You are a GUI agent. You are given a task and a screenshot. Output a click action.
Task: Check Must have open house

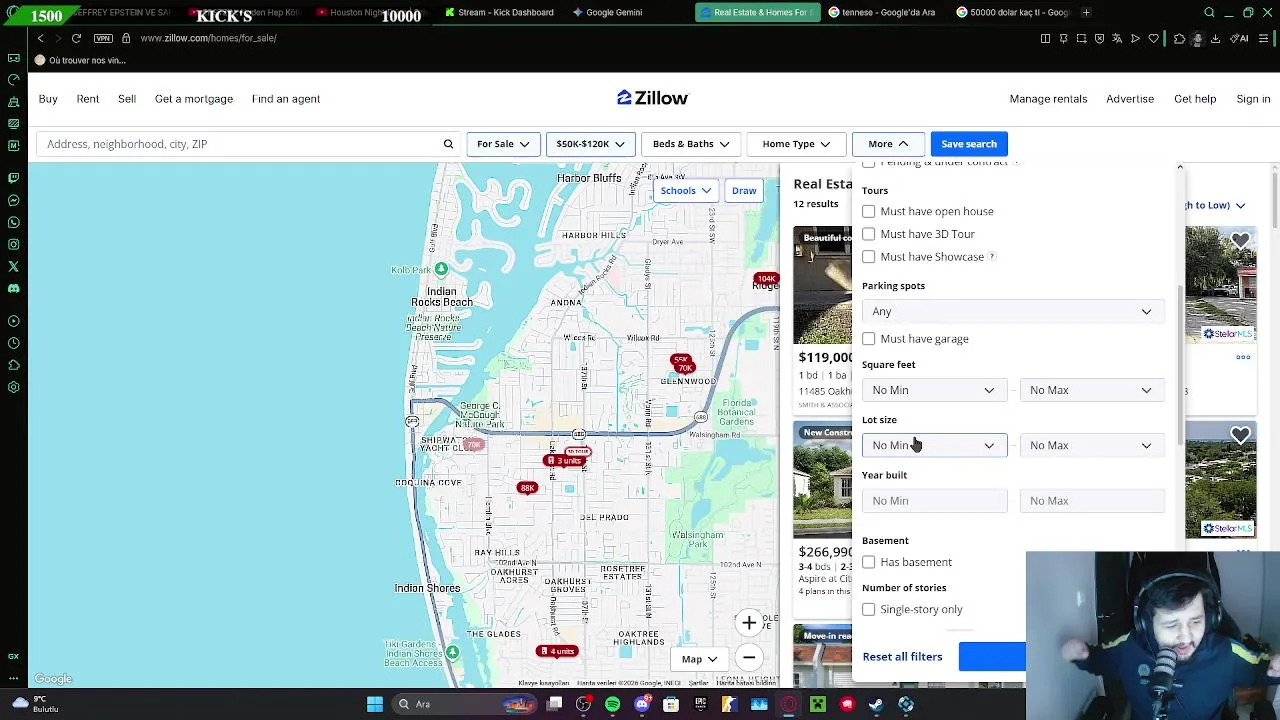868,211
